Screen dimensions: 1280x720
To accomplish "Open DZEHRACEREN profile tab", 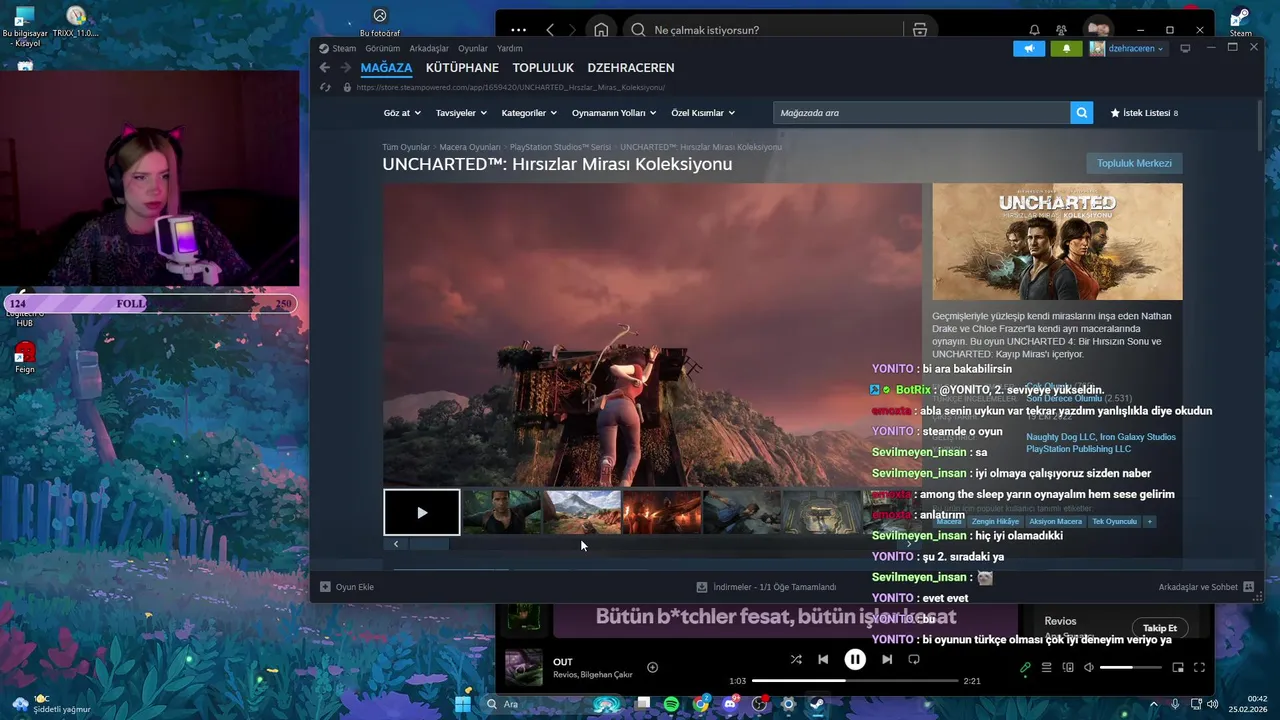I will pos(631,68).
